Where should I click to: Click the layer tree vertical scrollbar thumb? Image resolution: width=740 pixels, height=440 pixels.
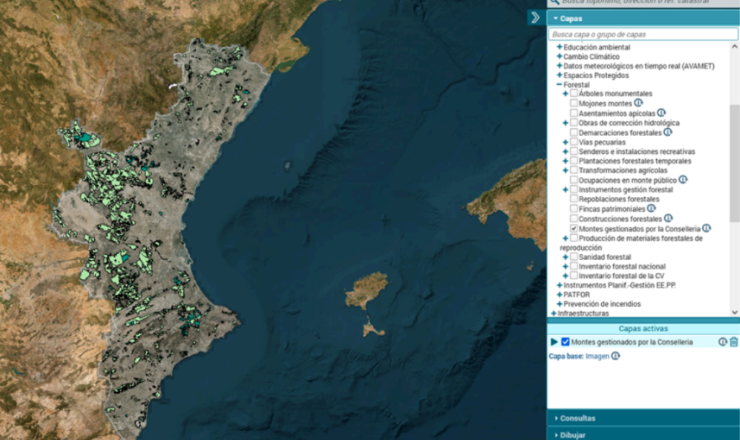pos(734,163)
